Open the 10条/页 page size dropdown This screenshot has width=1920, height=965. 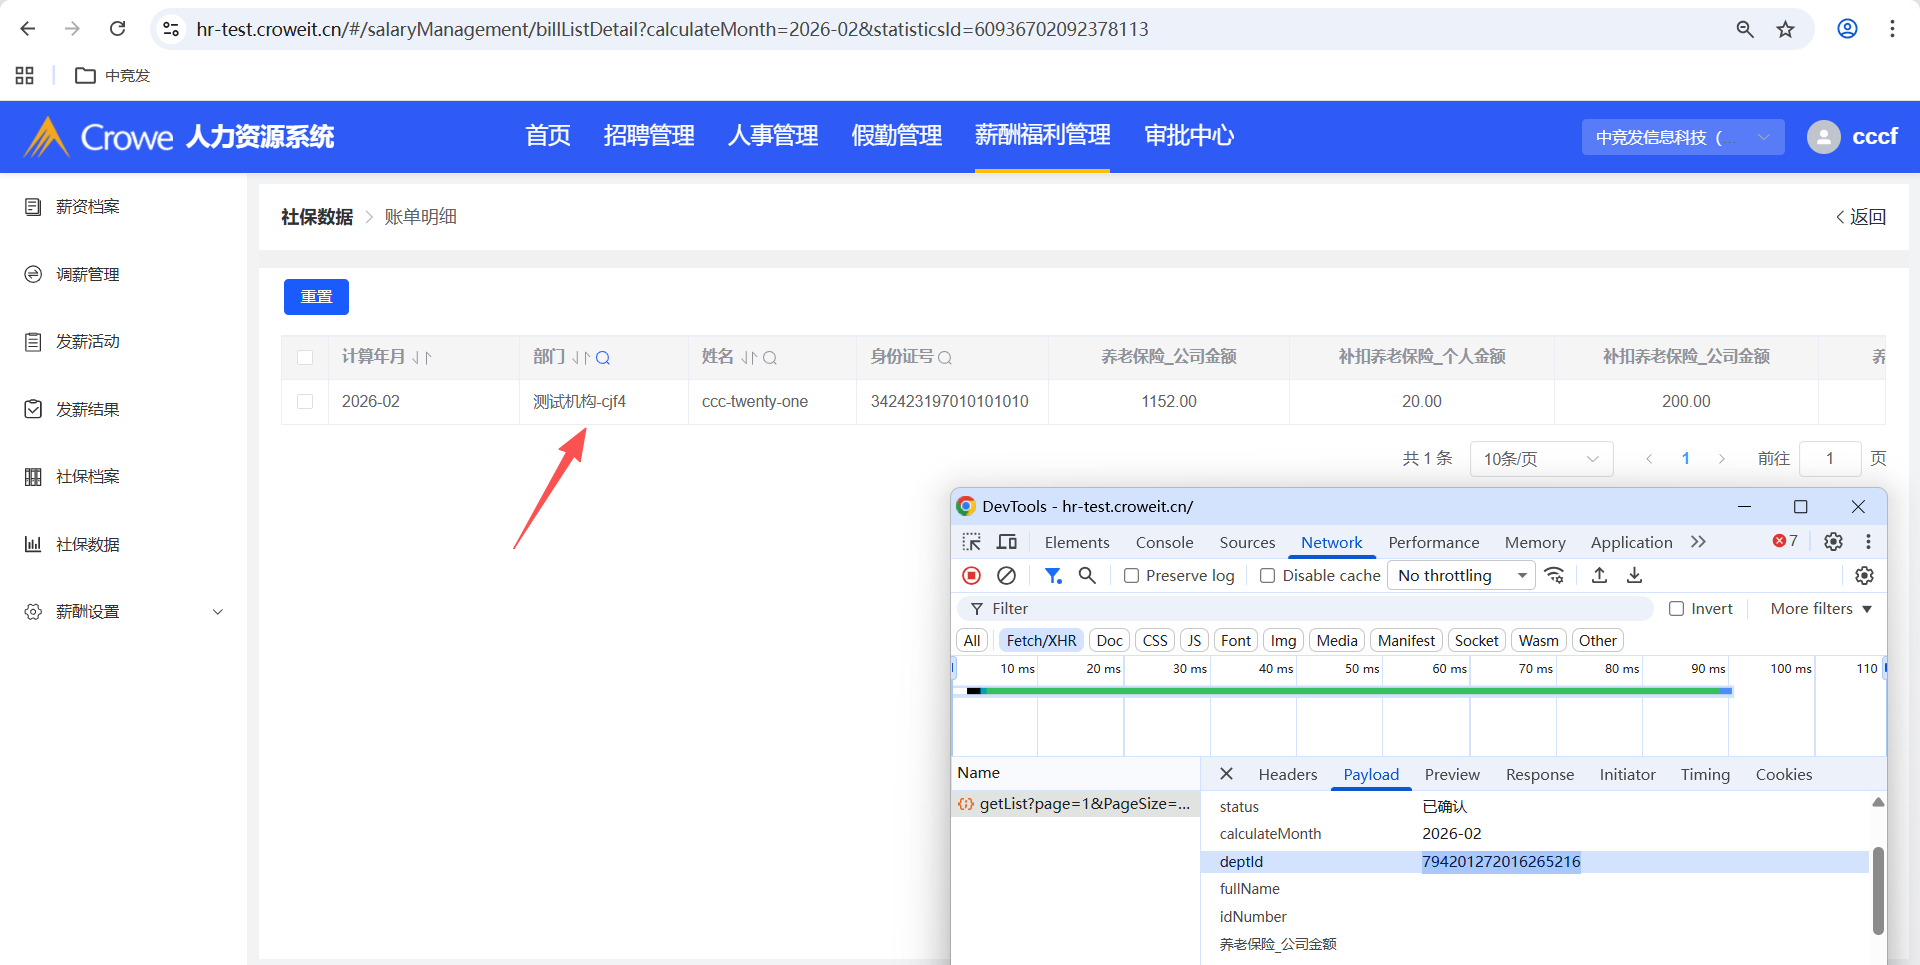(1540, 459)
